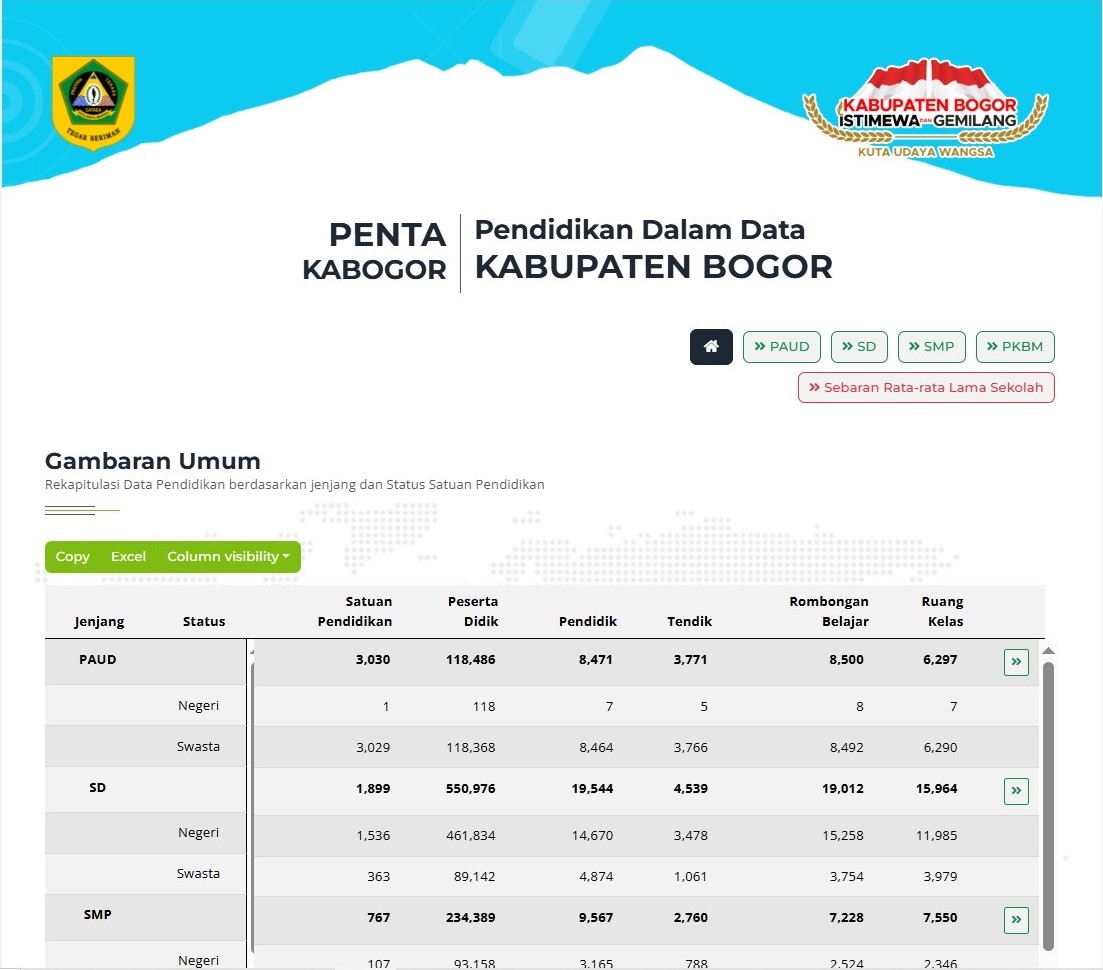Navigate to the SMP section
This screenshot has width=1103, height=970.
[931, 347]
